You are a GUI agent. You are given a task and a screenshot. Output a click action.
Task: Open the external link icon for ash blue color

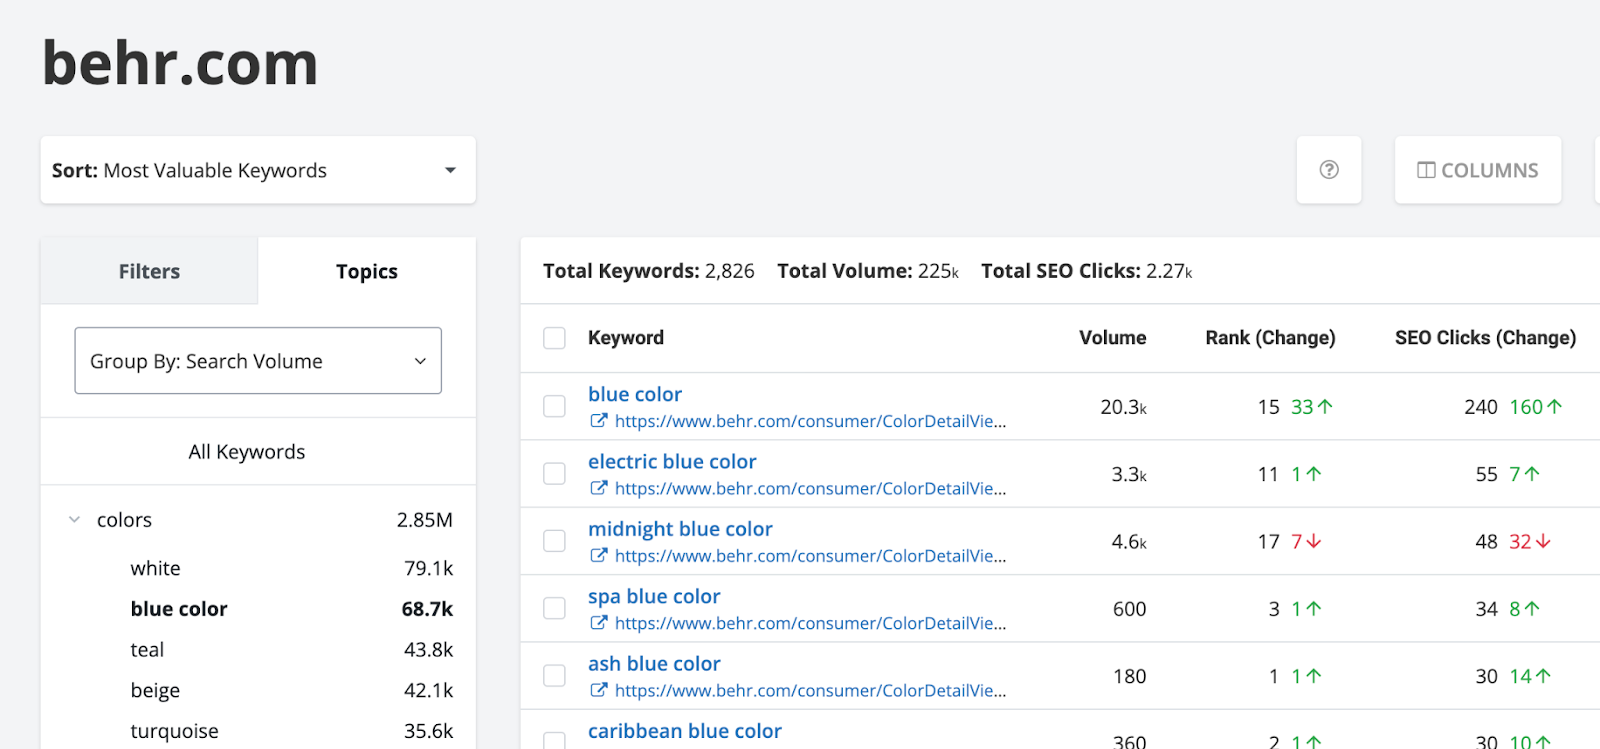(598, 690)
